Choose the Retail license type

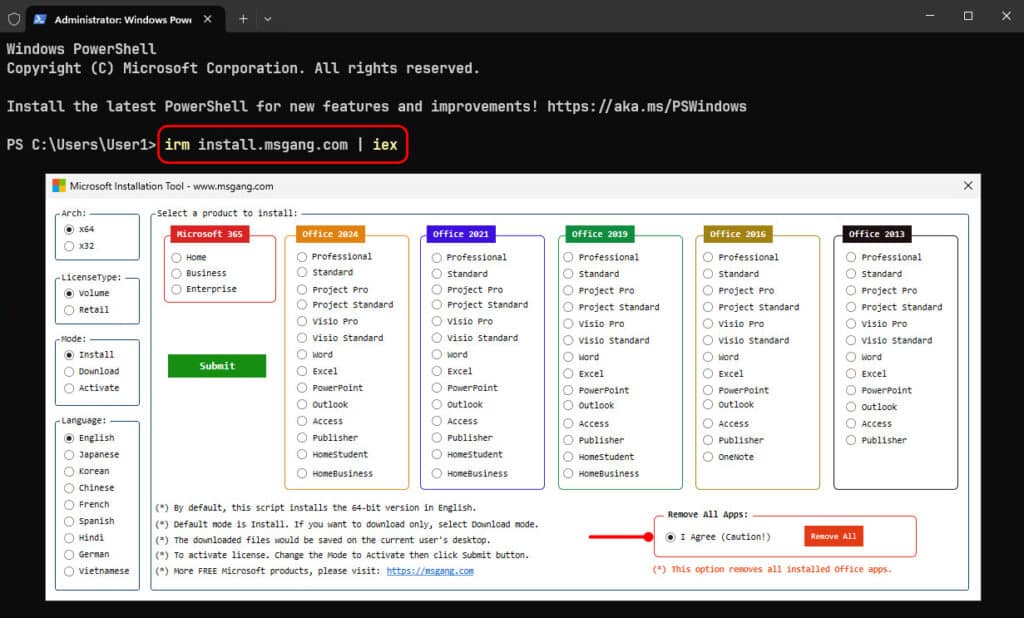point(69,310)
